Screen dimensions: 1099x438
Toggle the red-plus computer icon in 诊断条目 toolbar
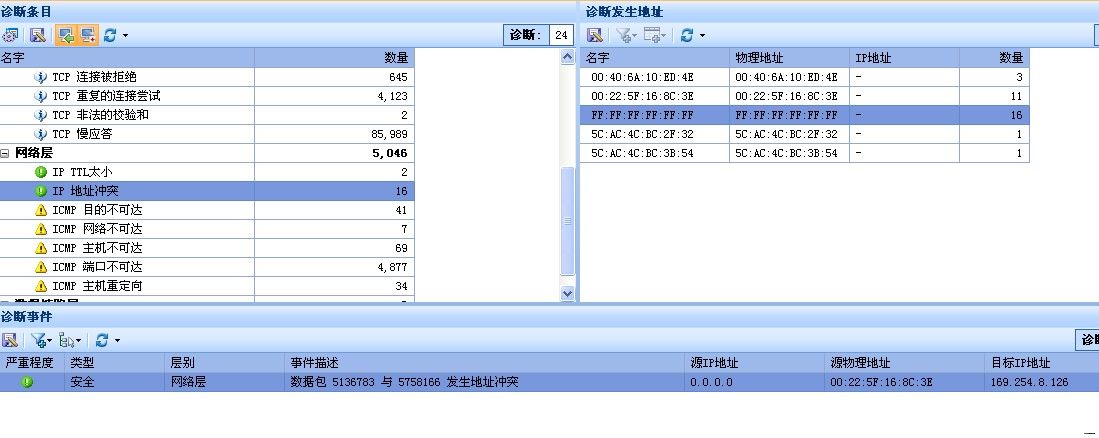click(x=88, y=35)
